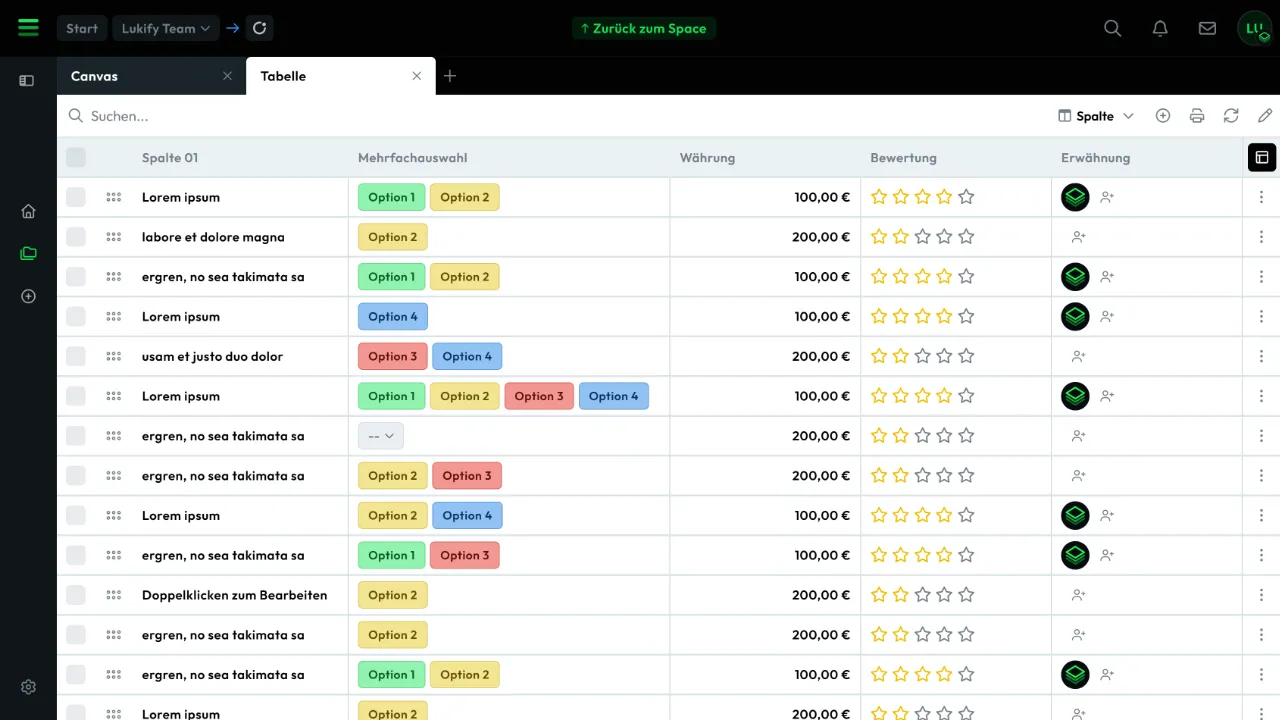Set first row rating to five stars
1280x720 pixels.
966,197
